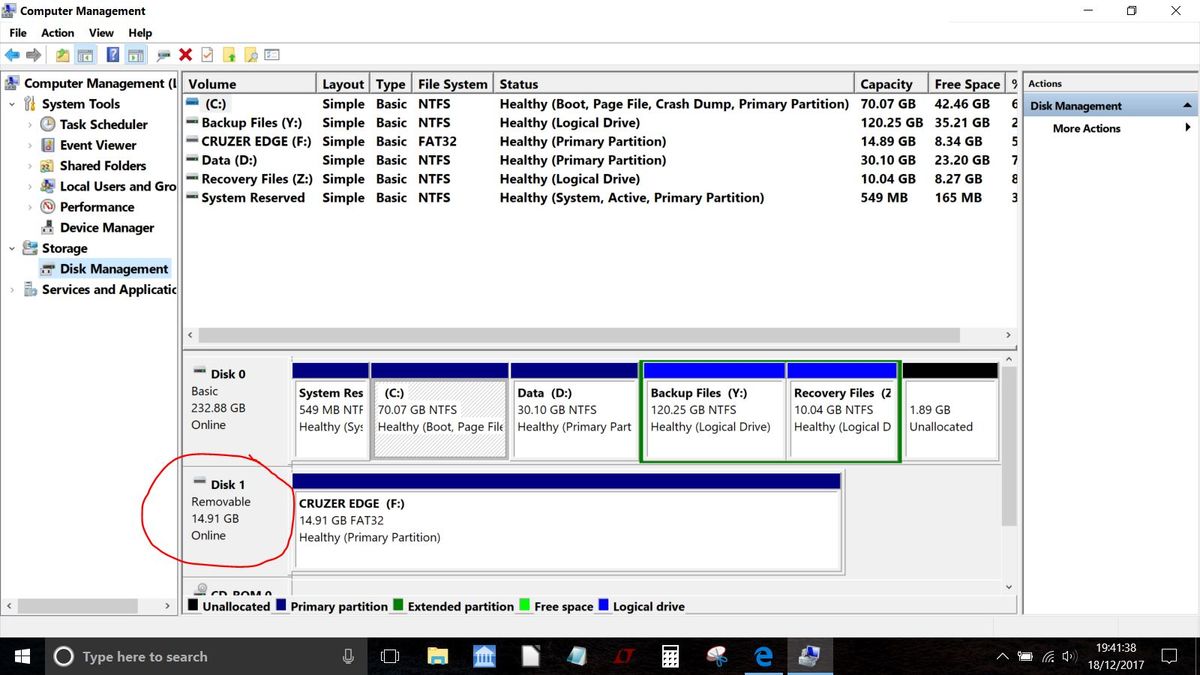Launch Microsoft Edge from the taskbar

pos(764,657)
